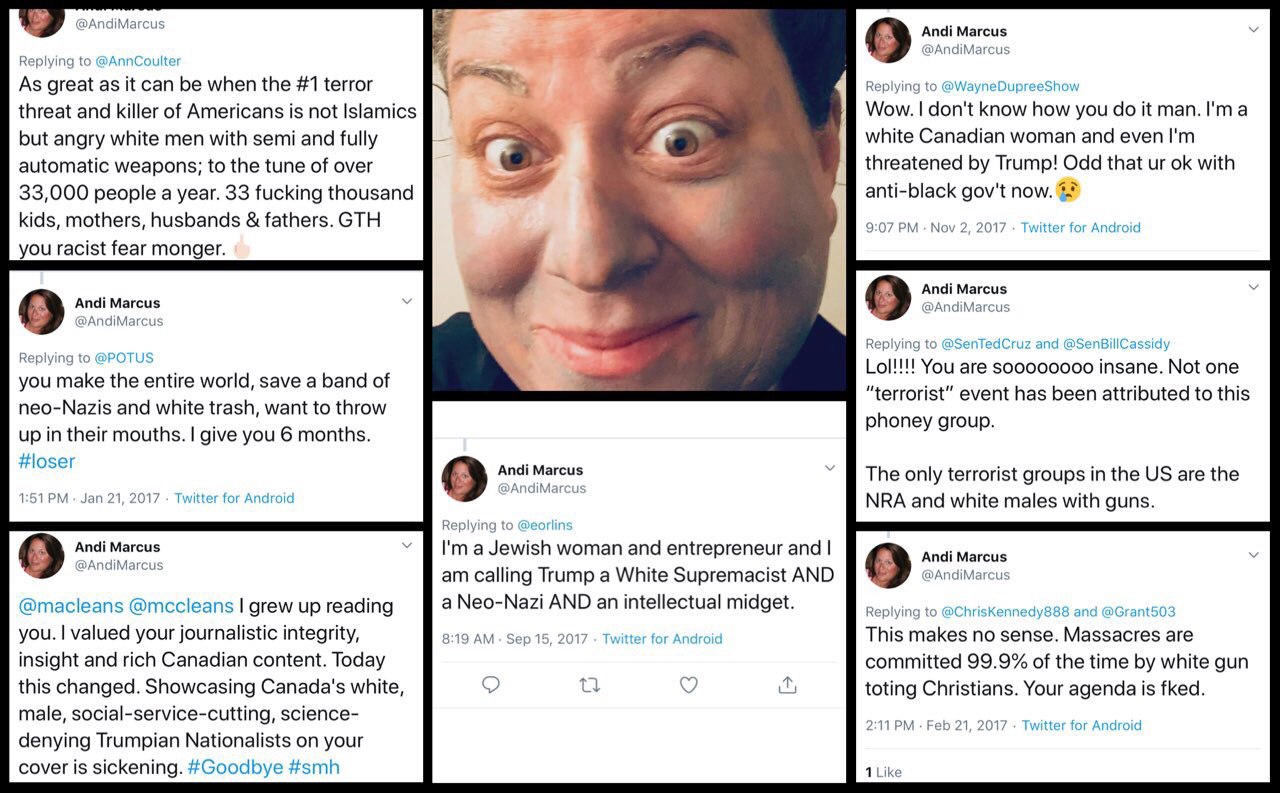
Task: Open the @AnnCoulter mention link
Action: 138,61
